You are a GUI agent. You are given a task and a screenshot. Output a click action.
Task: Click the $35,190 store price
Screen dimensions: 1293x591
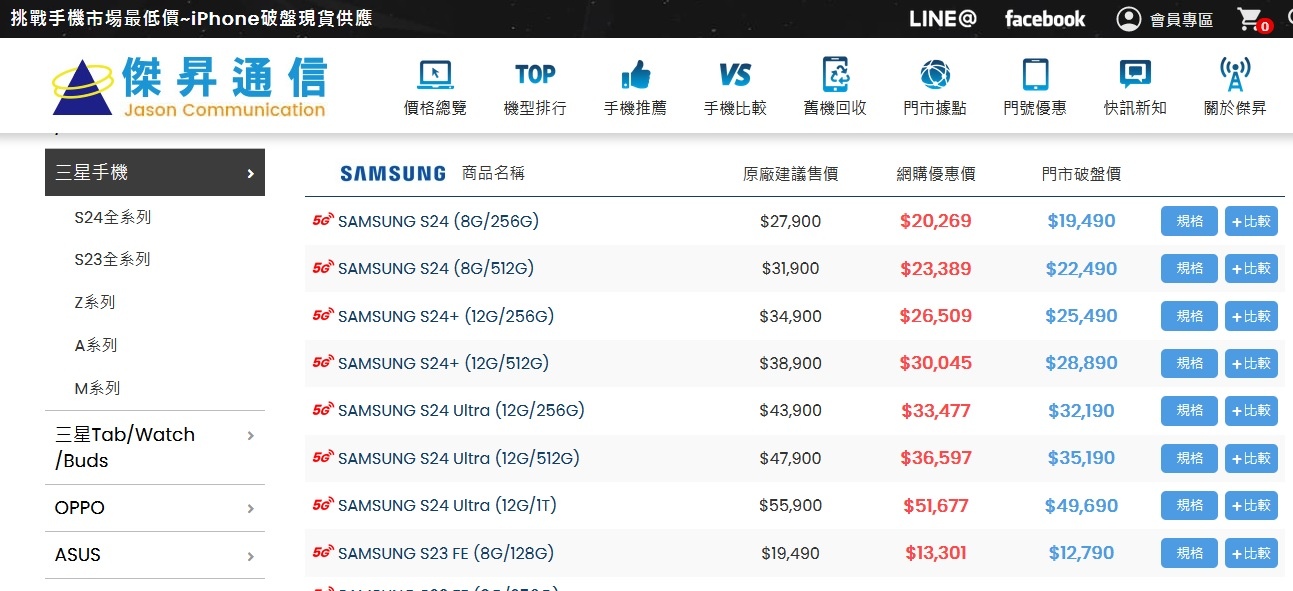click(x=1081, y=458)
